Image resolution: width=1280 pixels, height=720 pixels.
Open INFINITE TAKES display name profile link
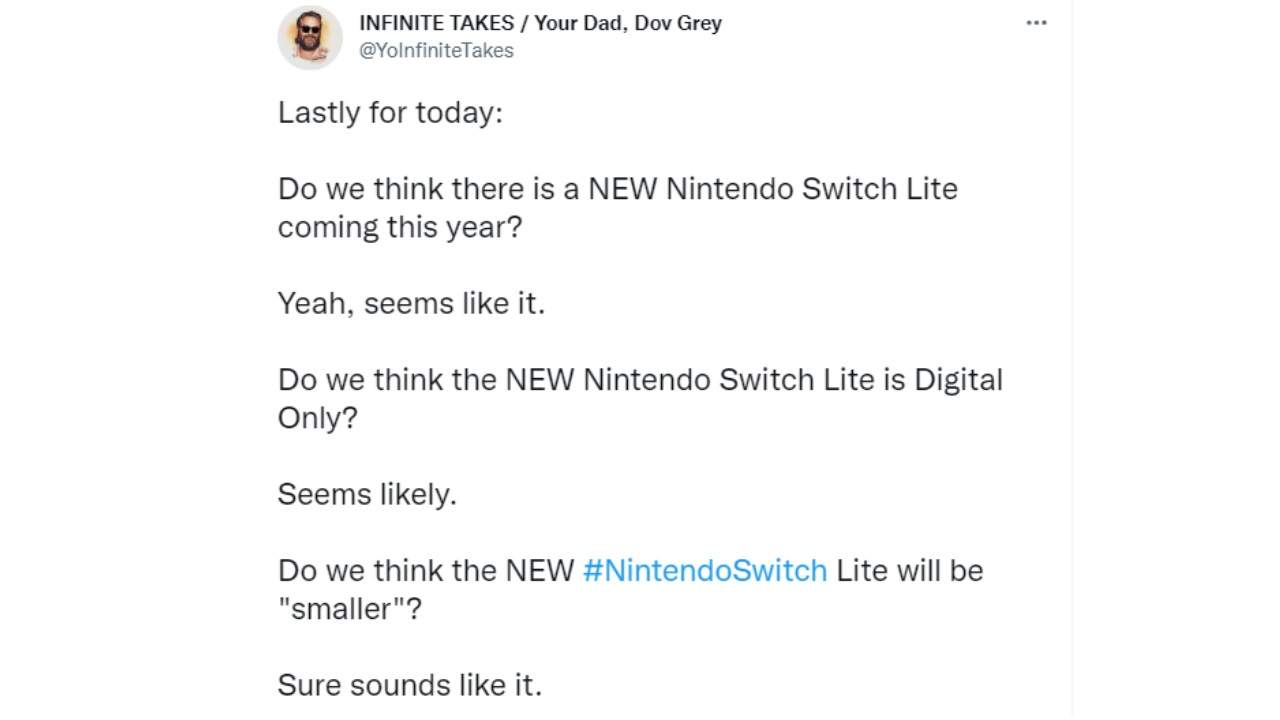click(x=435, y=23)
